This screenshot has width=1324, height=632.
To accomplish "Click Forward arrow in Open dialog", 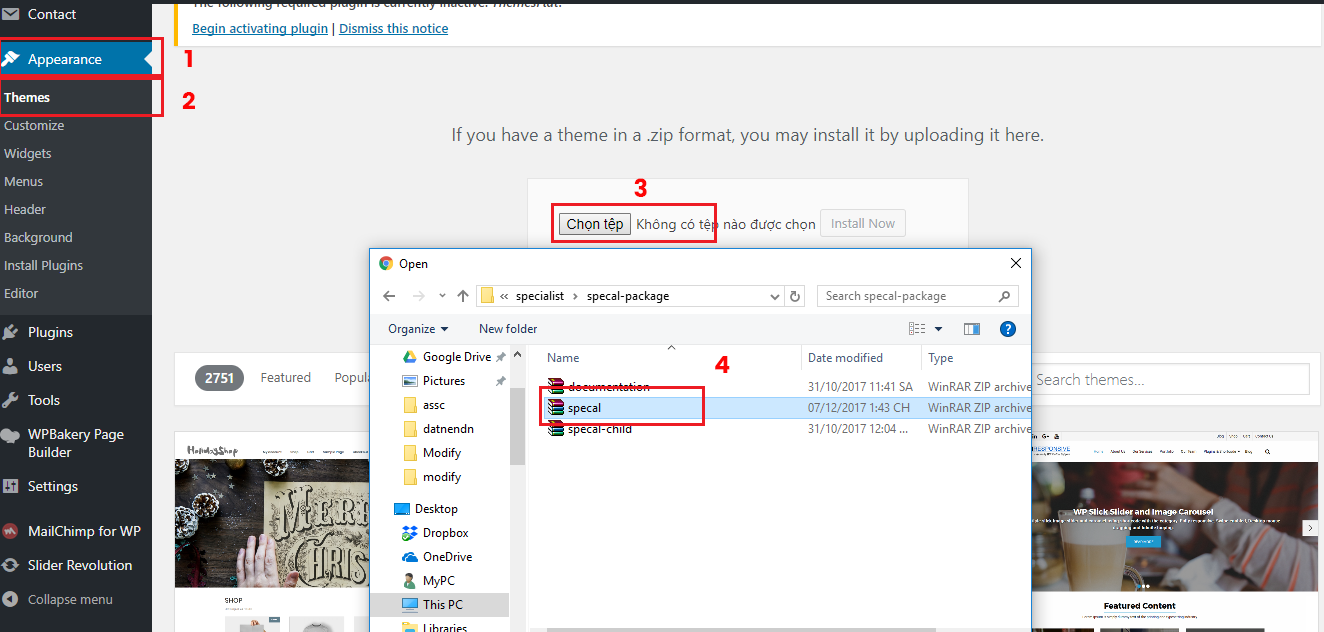I will (420, 296).
